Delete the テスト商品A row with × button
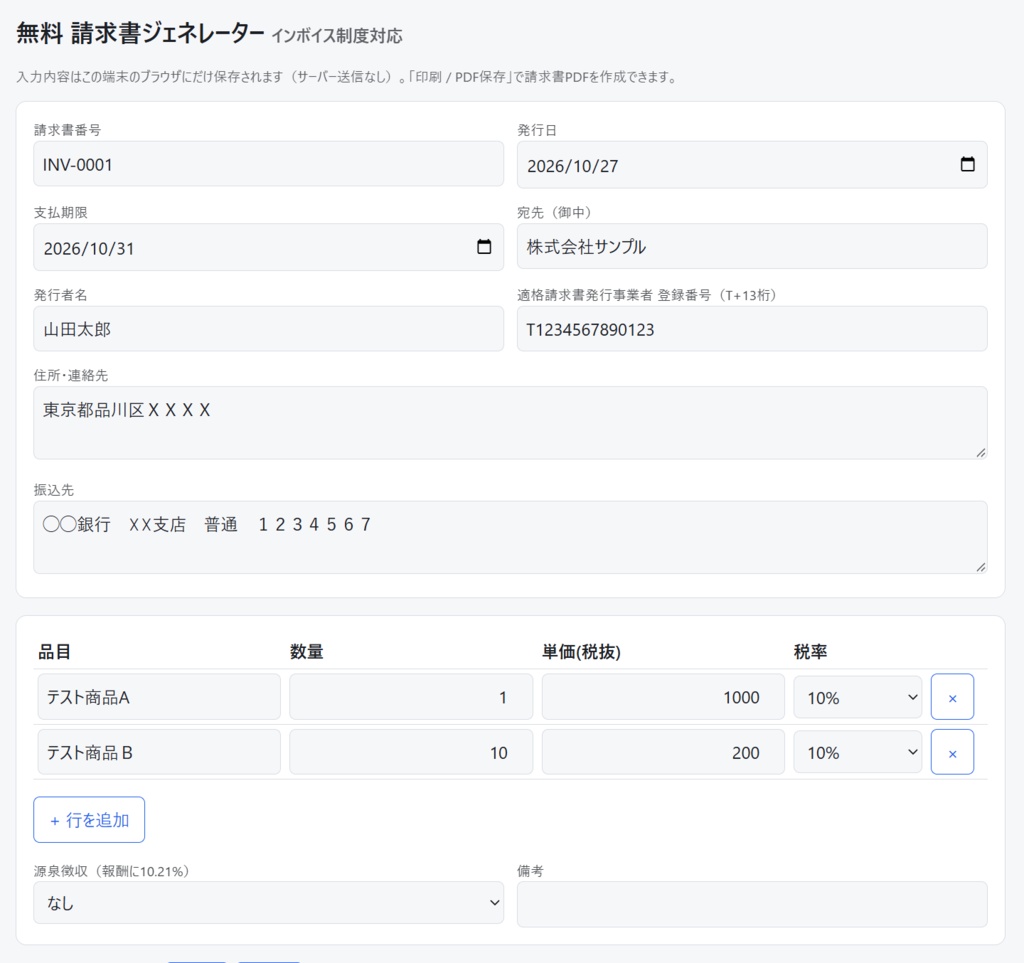This screenshot has width=1024, height=963. click(x=952, y=697)
